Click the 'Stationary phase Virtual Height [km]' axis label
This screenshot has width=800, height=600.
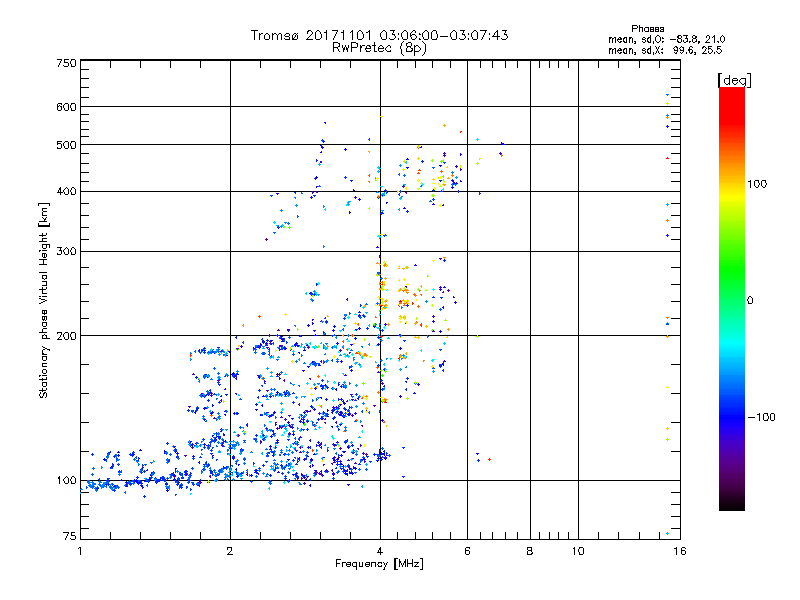coord(43,301)
